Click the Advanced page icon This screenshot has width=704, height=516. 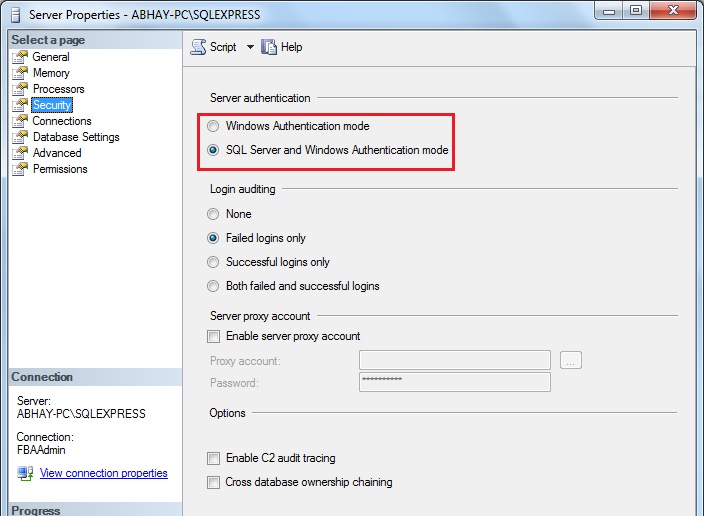[20, 153]
